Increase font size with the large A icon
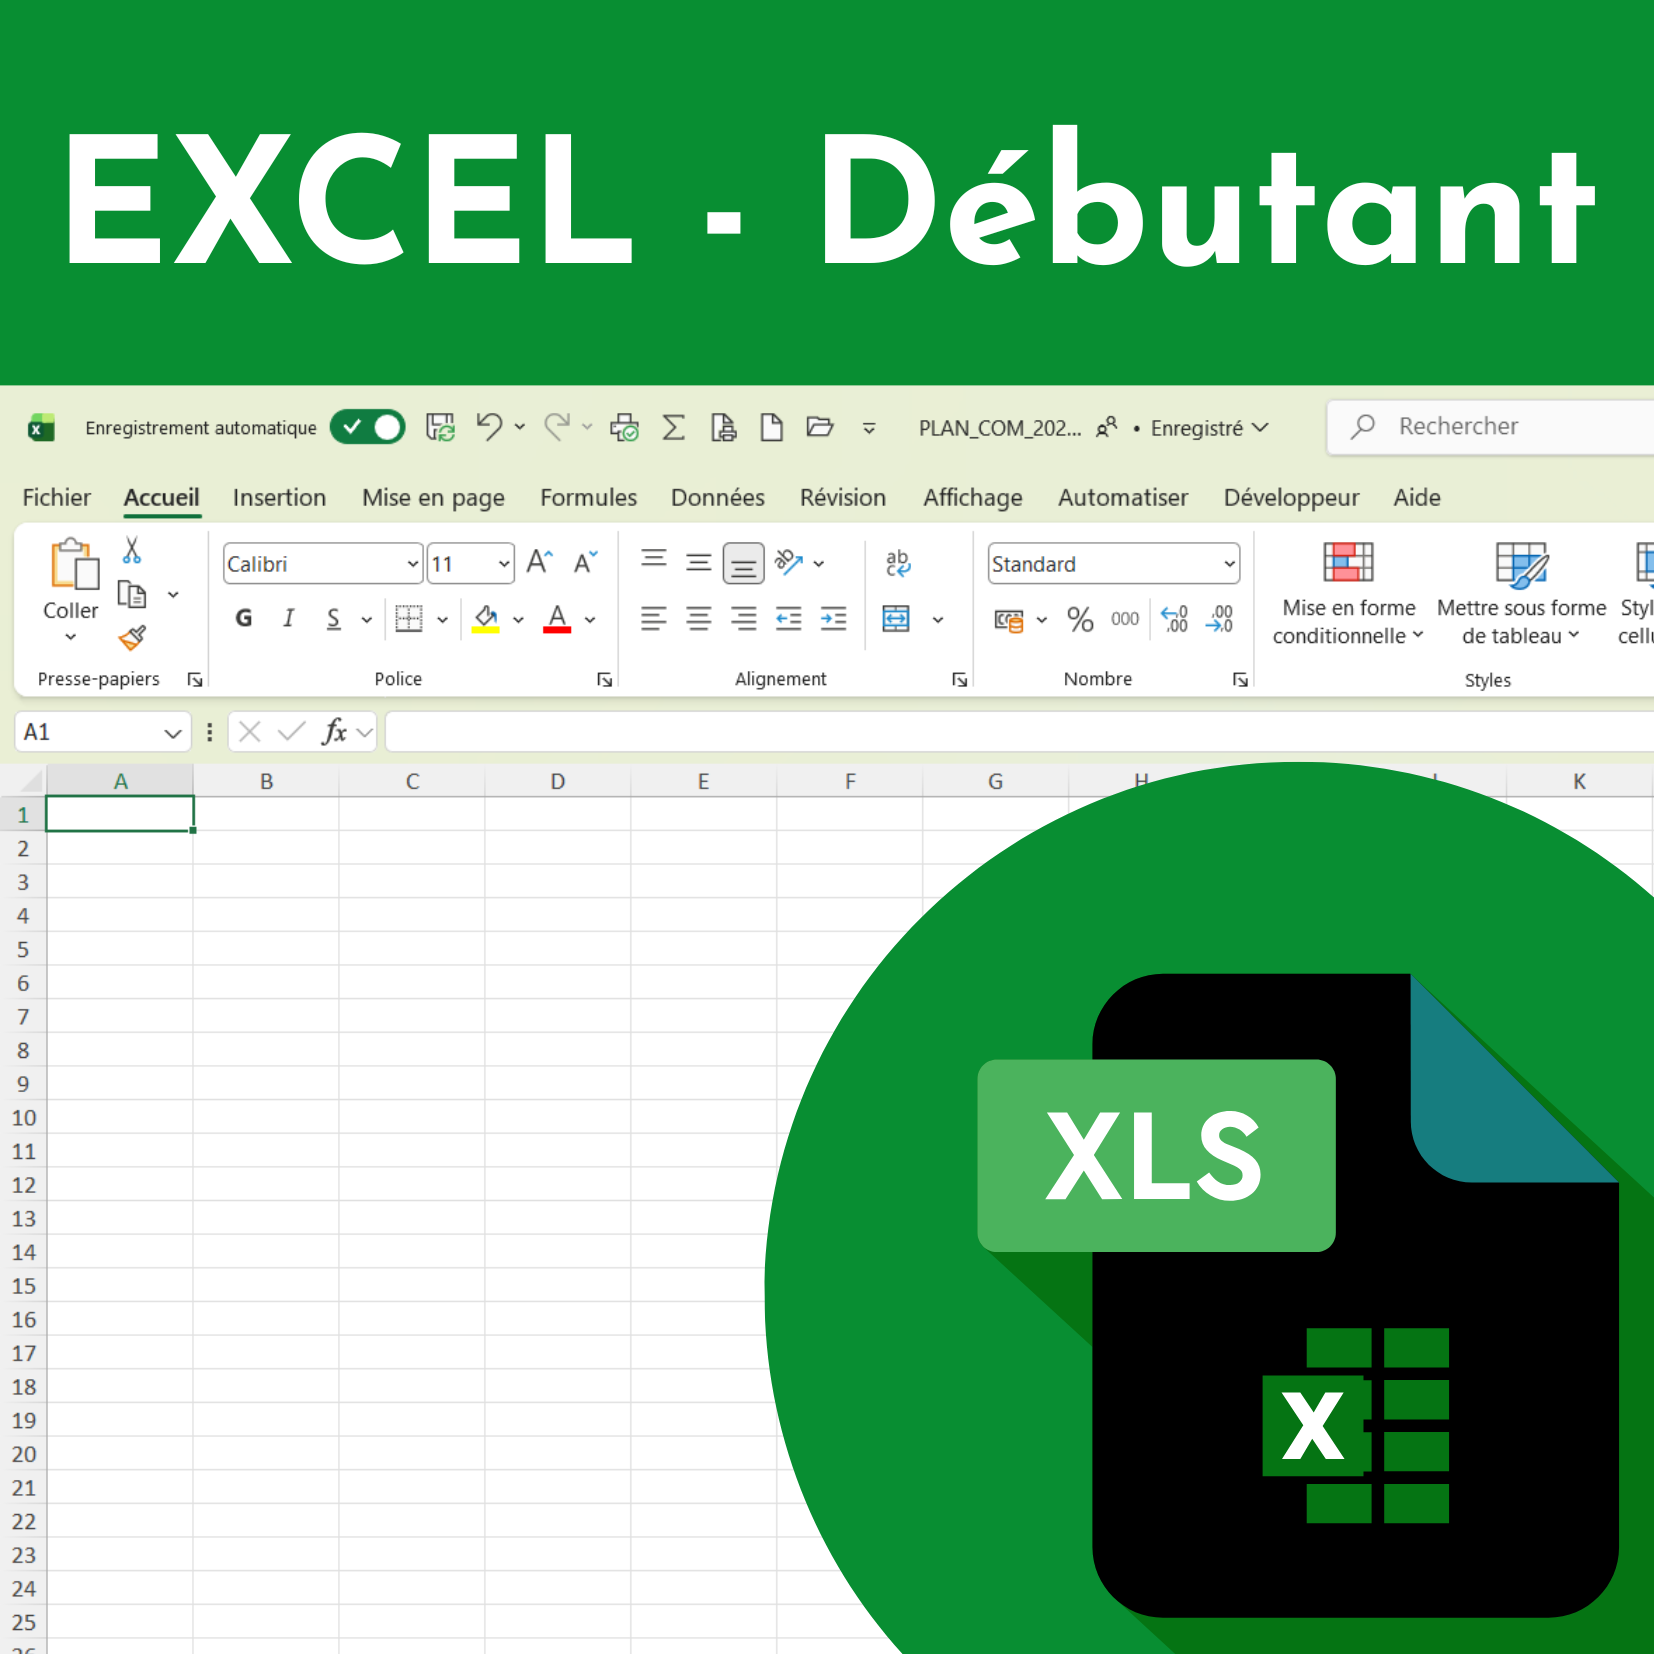 (x=540, y=562)
